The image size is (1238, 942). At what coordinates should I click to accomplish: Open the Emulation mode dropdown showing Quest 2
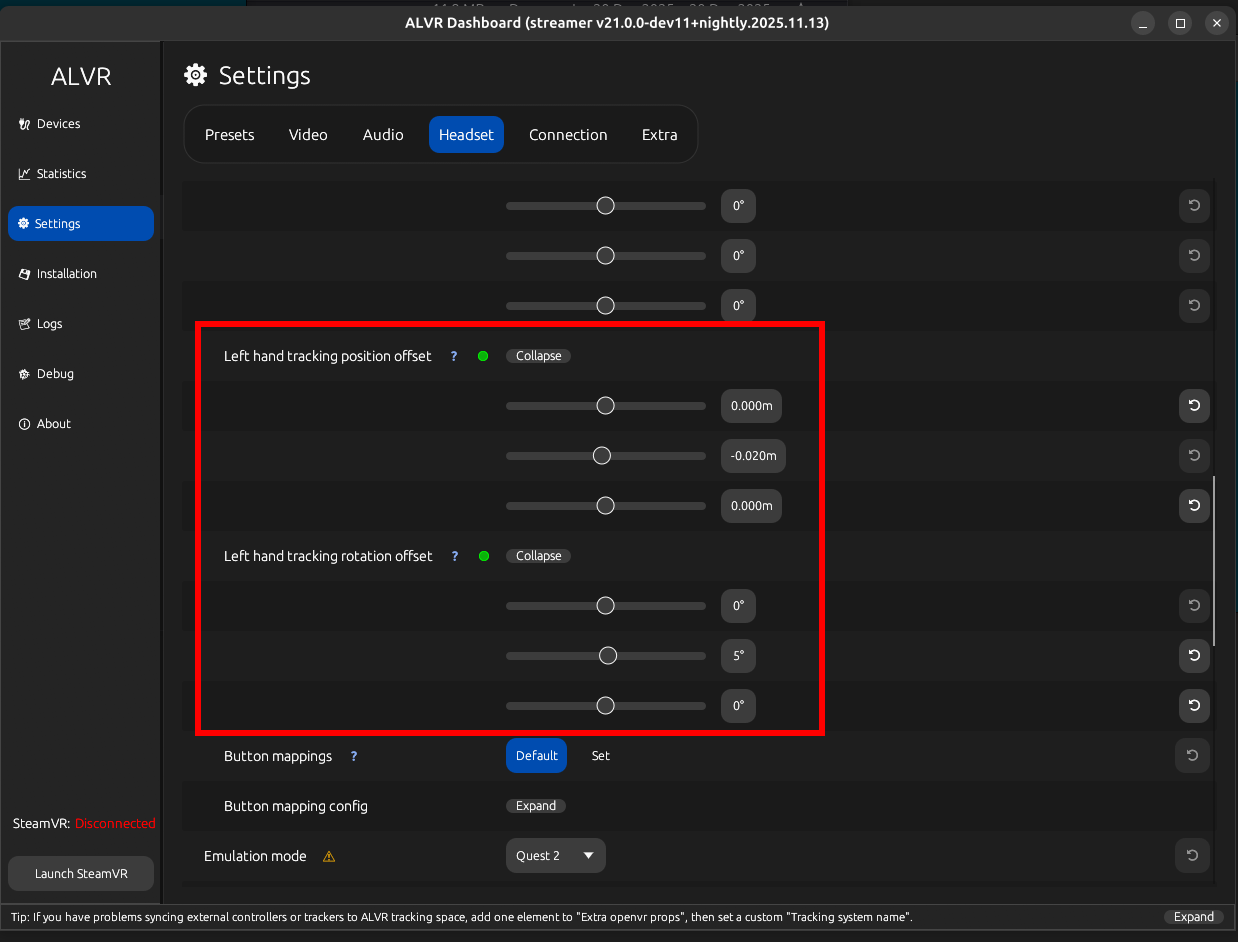point(555,855)
